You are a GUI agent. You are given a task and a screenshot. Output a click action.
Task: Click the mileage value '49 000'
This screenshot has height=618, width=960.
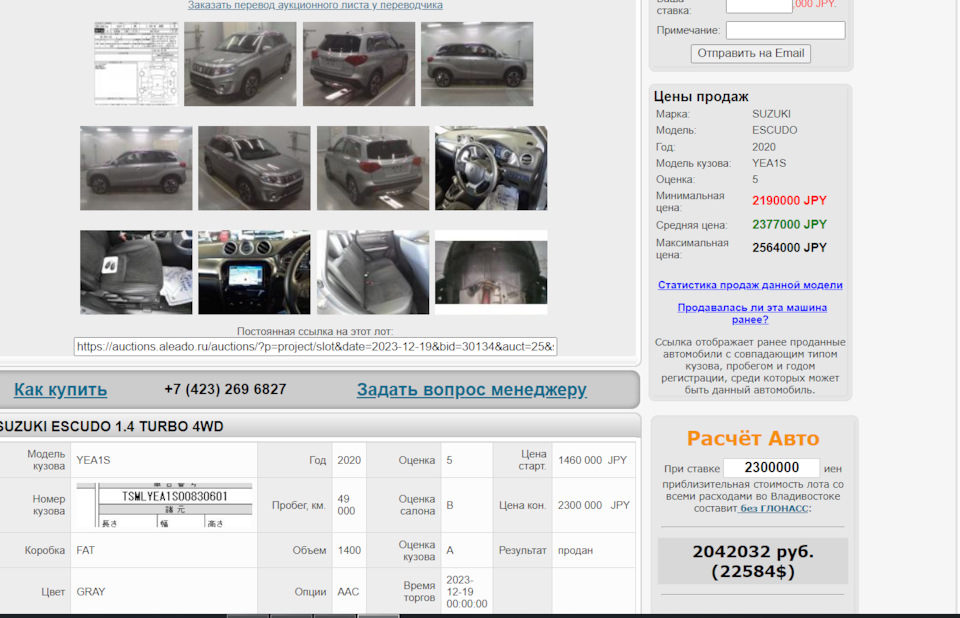pos(347,505)
